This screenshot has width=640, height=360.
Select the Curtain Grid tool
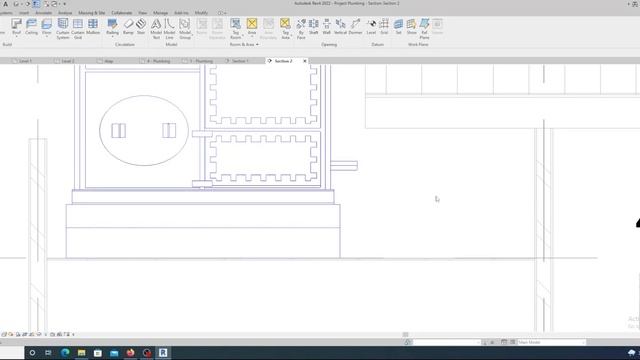click(78, 29)
